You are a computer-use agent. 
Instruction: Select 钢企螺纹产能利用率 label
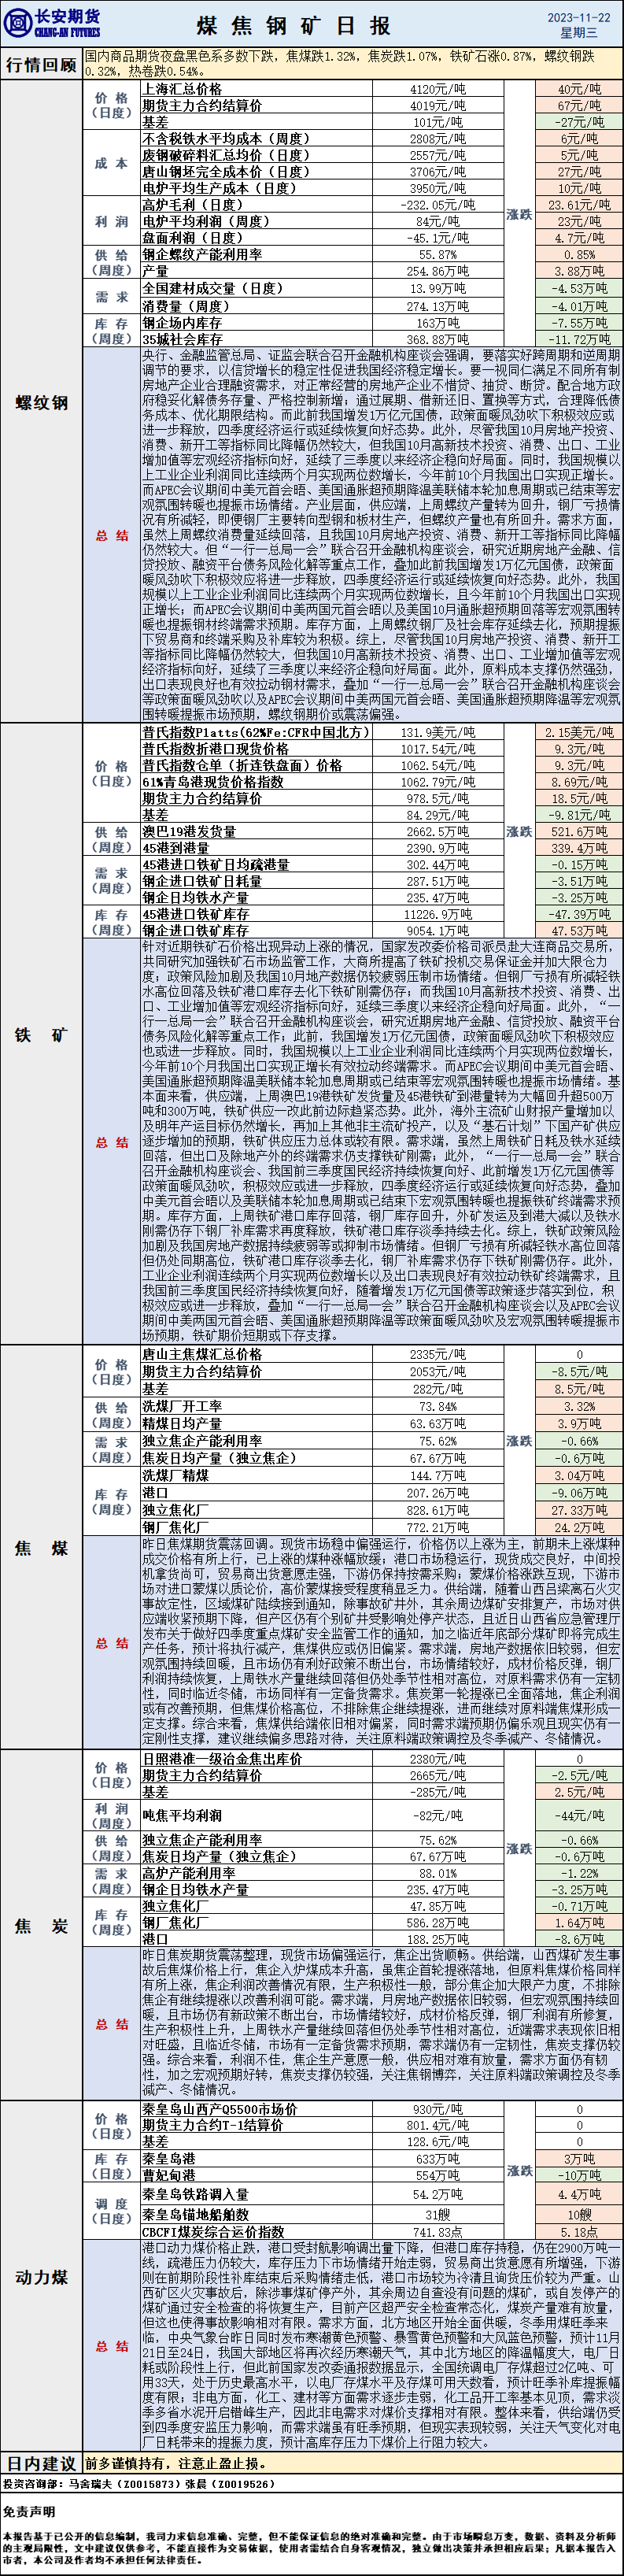(x=202, y=254)
